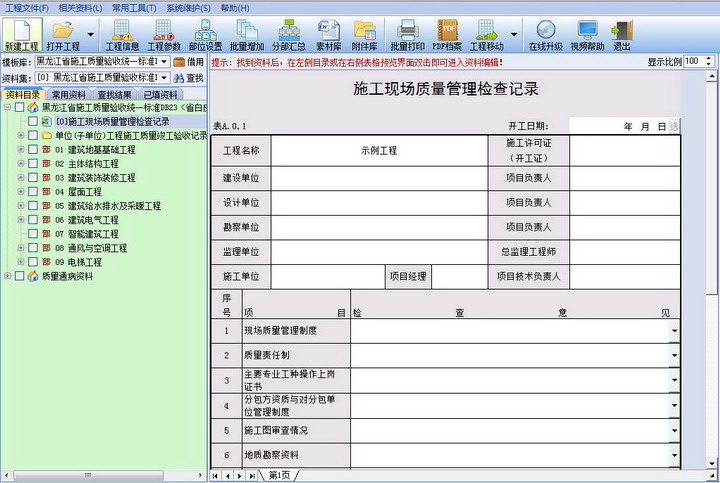
Task: Expand the 01 建筑地基基础工程 node
Action: pos(21,150)
